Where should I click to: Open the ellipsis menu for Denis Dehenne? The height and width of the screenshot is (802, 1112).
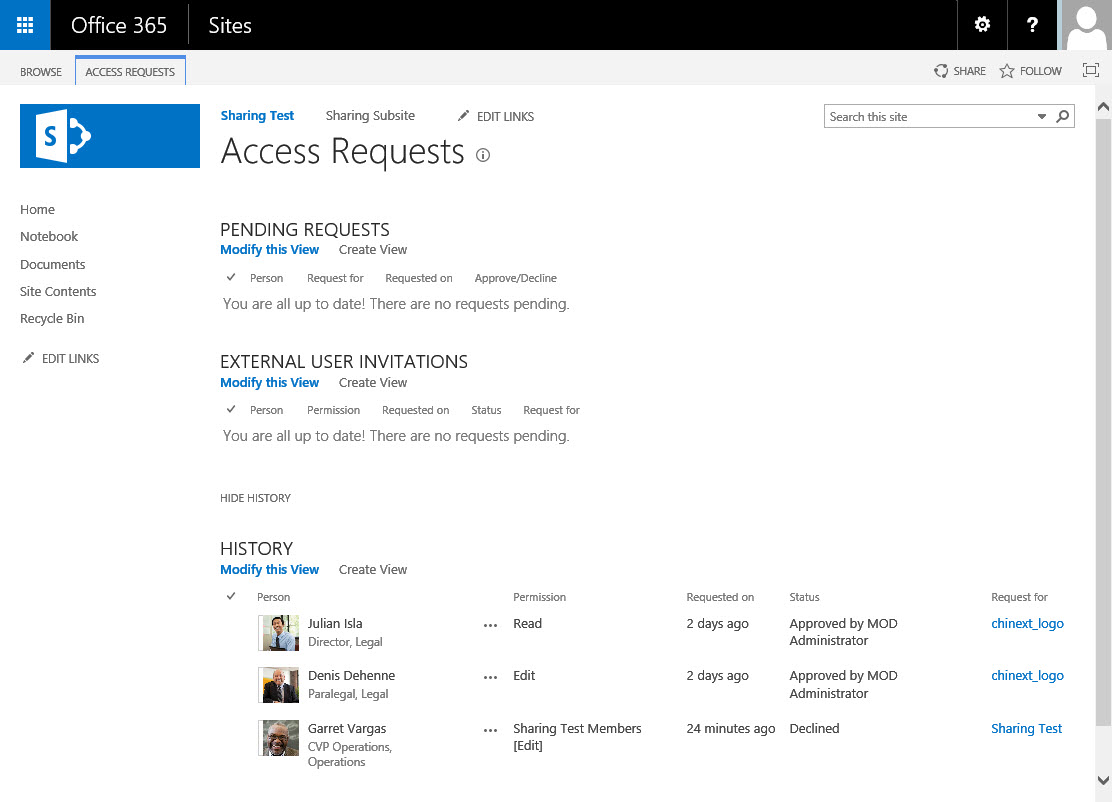click(x=490, y=677)
